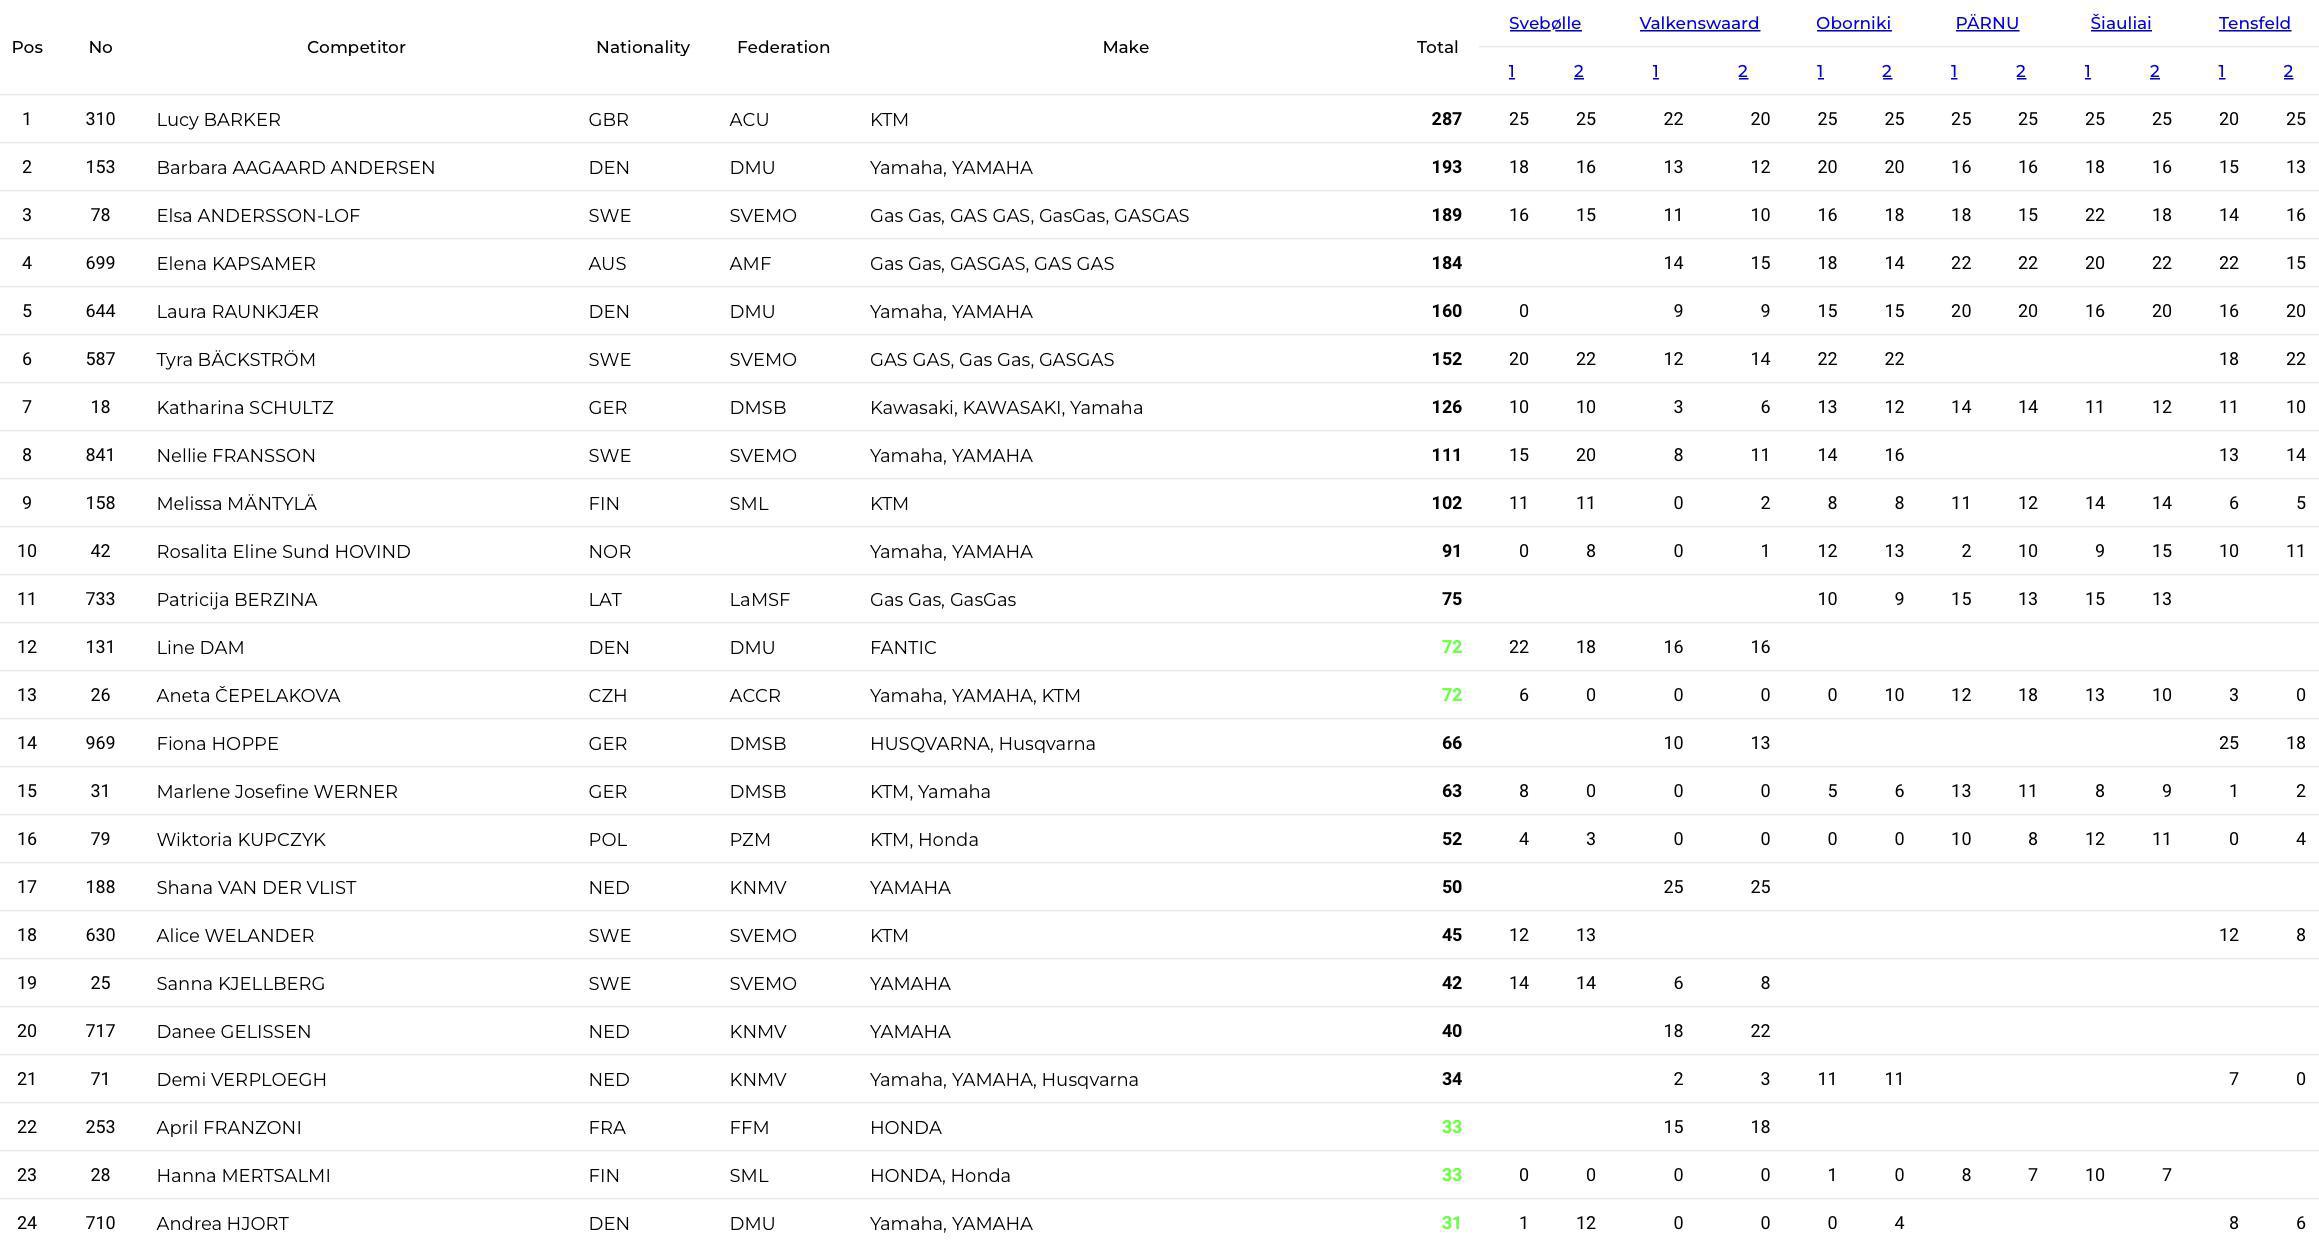Image resolution: width=2319 pixels, height=1242 pixels.
Task: Open the Tensfeld round link
Action: click(x=2254, y=23)
